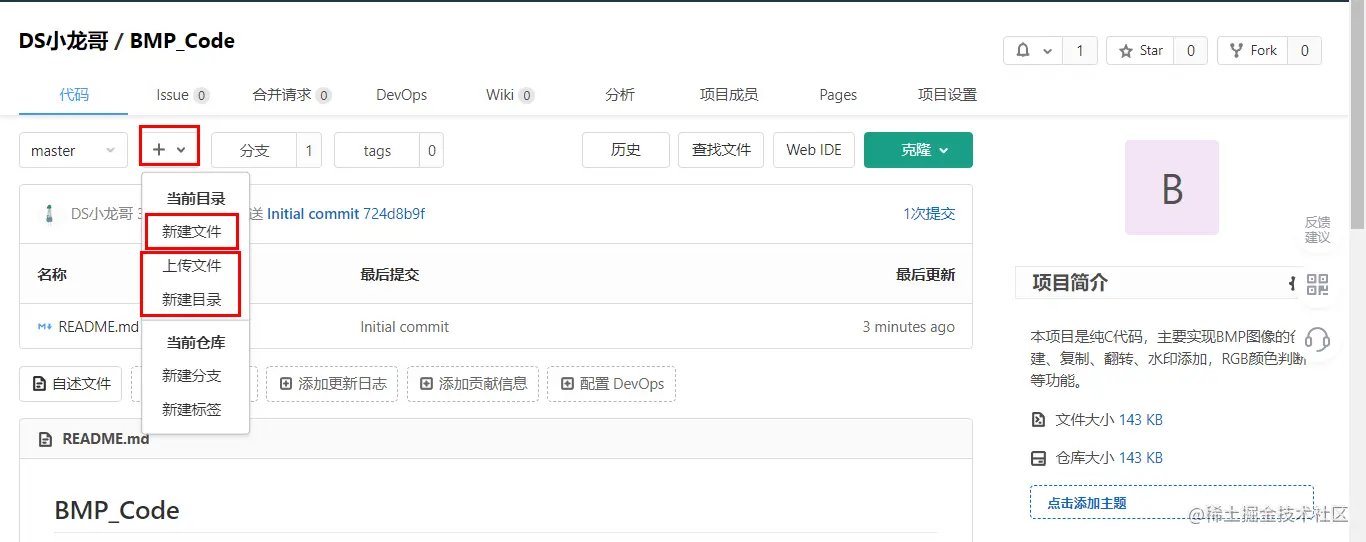The height and width of the screenshot is (542, 1366).
Task: Click the 自述文件 button
Action: (71, 384)
